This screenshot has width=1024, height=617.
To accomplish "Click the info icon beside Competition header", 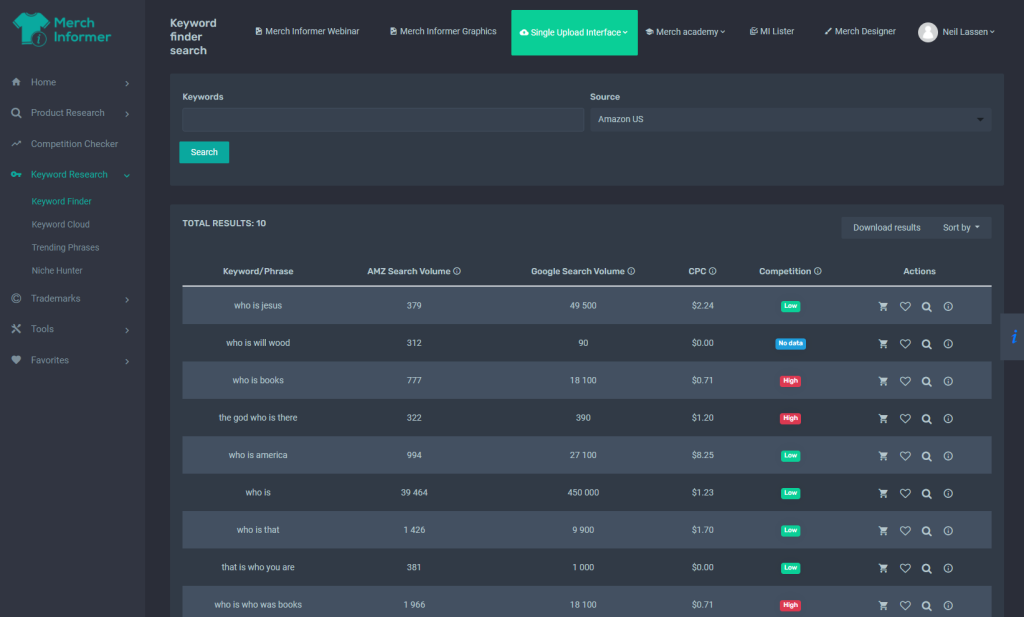I will (818, 271).
